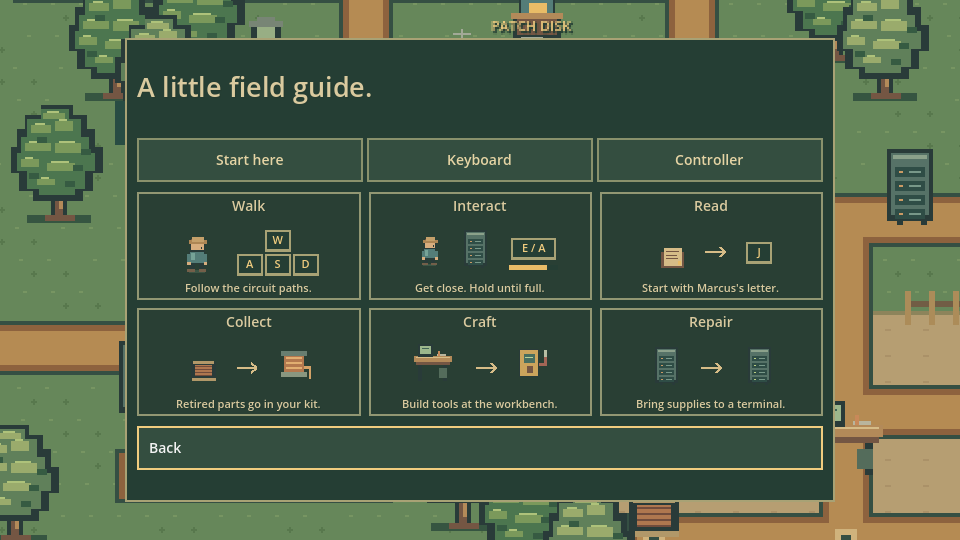960x540 pixels.
Task: Click 'Get close. Hold until full.' caption
Action: [x=479, y=288]
